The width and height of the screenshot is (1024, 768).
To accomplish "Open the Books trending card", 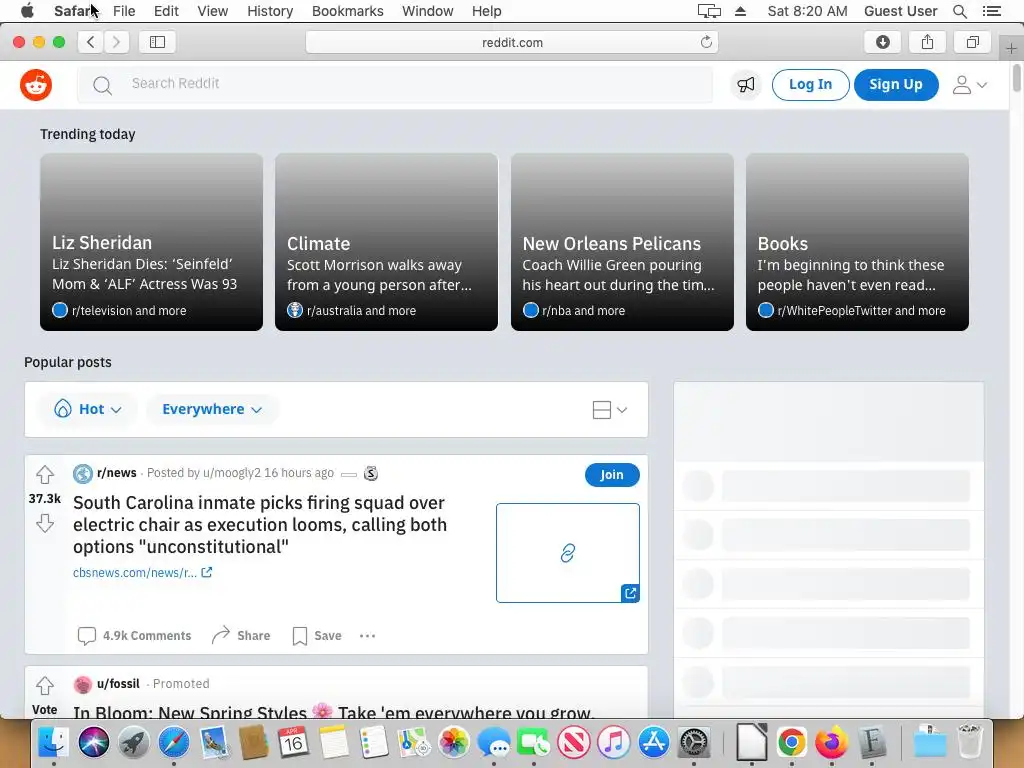I will click(857, 242).
